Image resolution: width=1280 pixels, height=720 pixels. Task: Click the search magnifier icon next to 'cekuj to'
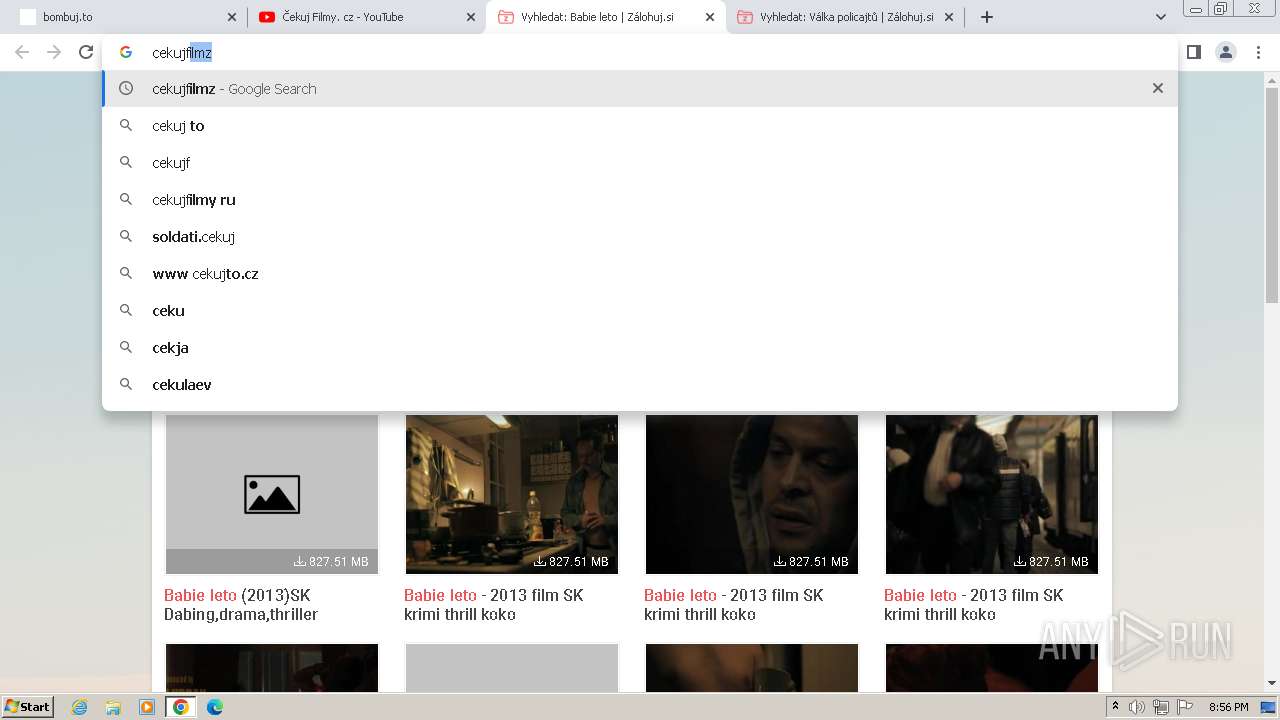[x=126, y=125]
